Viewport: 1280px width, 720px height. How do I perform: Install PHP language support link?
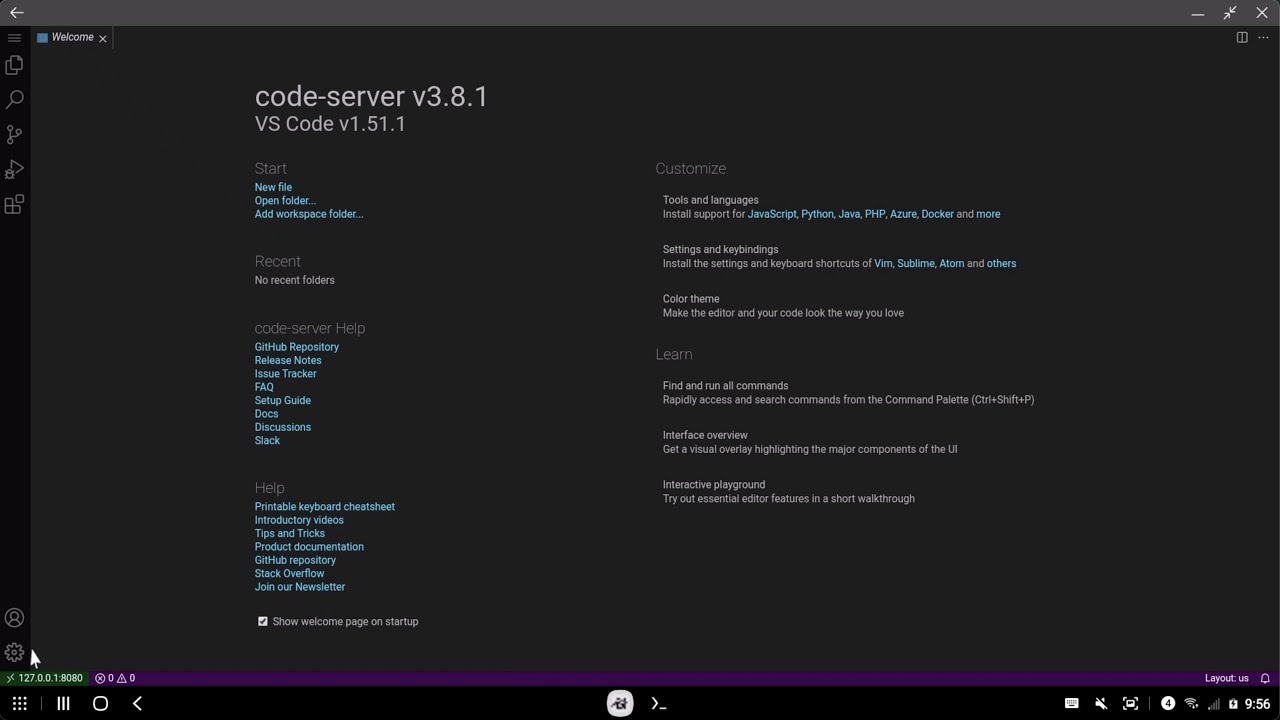pyautogui.click(x=875, y=214)
